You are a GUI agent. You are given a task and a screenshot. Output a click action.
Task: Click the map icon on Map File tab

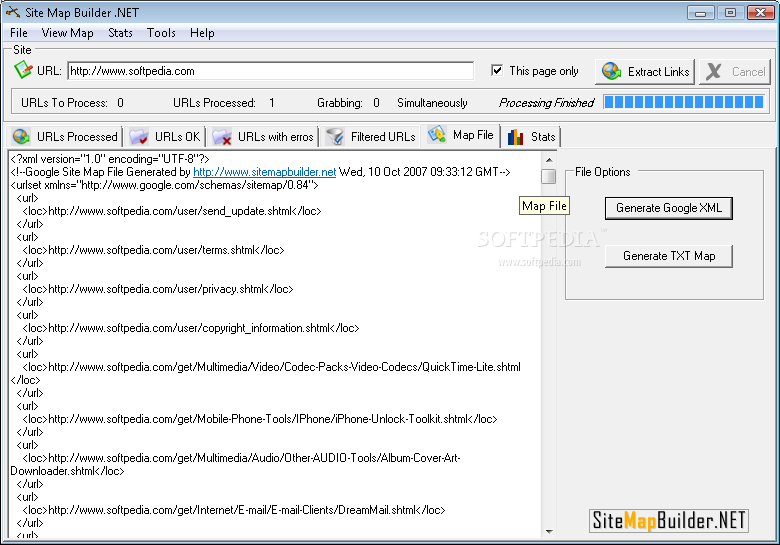tap(437, 134)
